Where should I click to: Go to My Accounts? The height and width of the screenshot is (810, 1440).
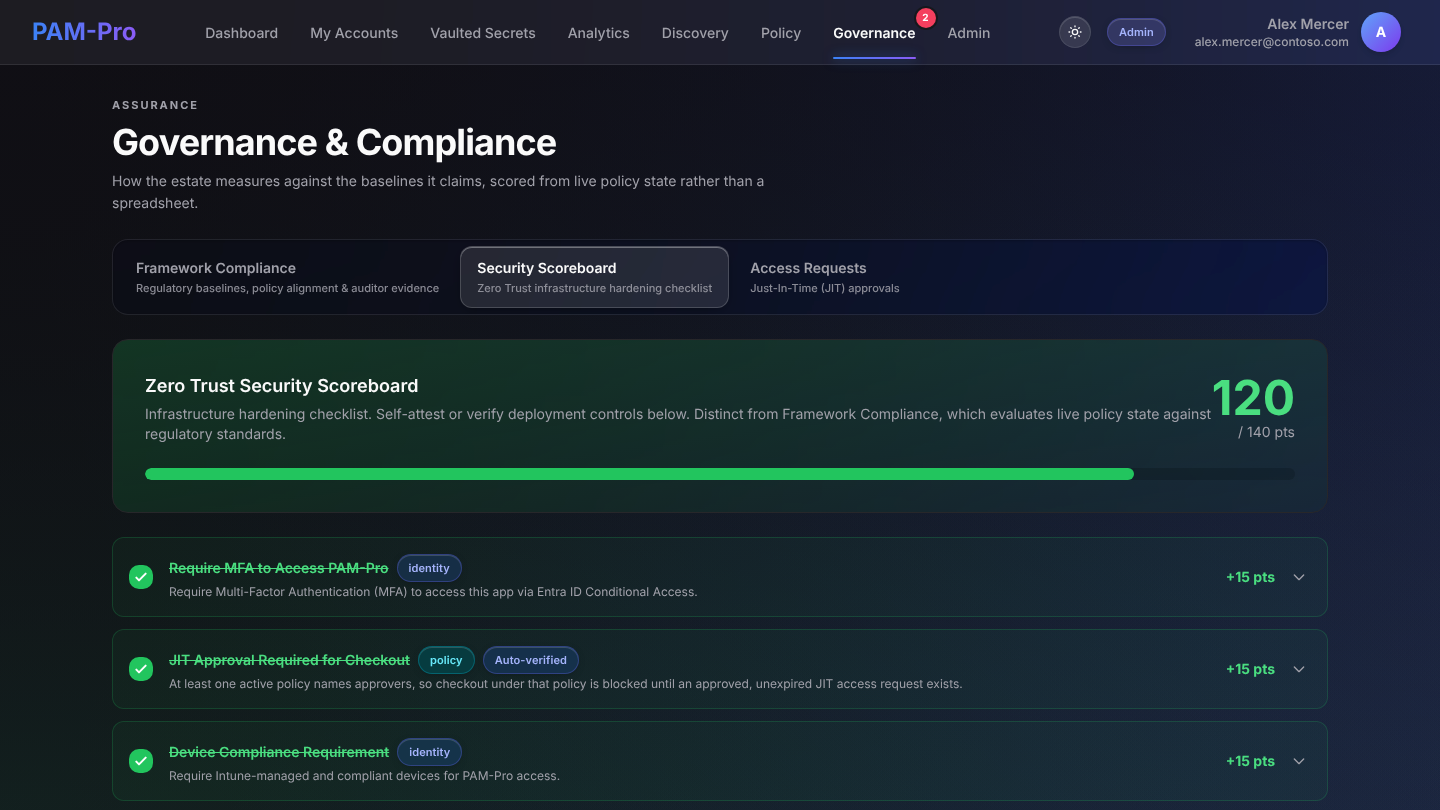tap(354, 33)
